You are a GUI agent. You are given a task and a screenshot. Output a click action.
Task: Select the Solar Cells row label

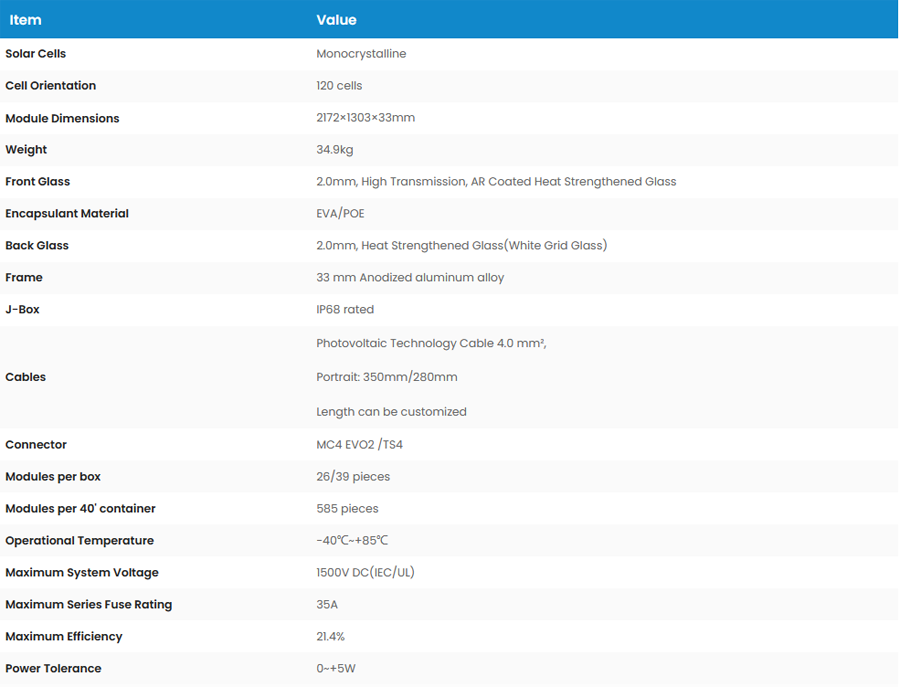click(x=36, y=54)
